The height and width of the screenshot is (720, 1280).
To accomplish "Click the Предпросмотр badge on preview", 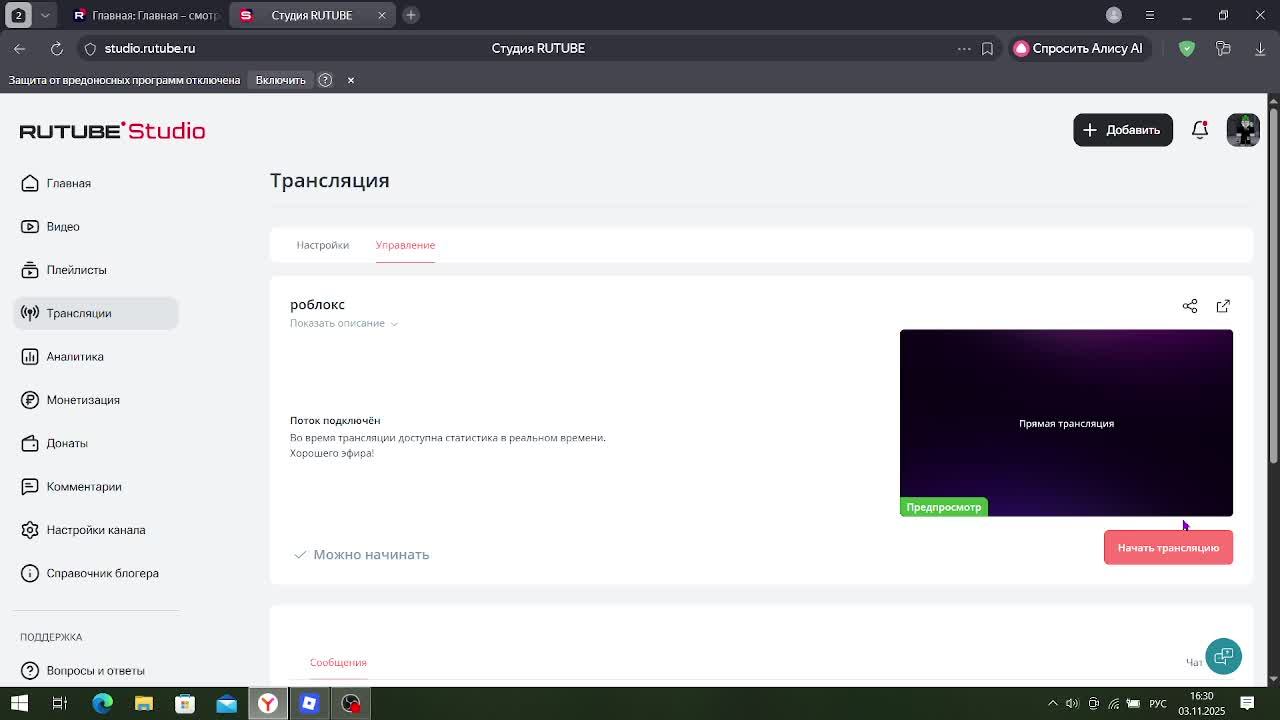I will coord(944,507).
